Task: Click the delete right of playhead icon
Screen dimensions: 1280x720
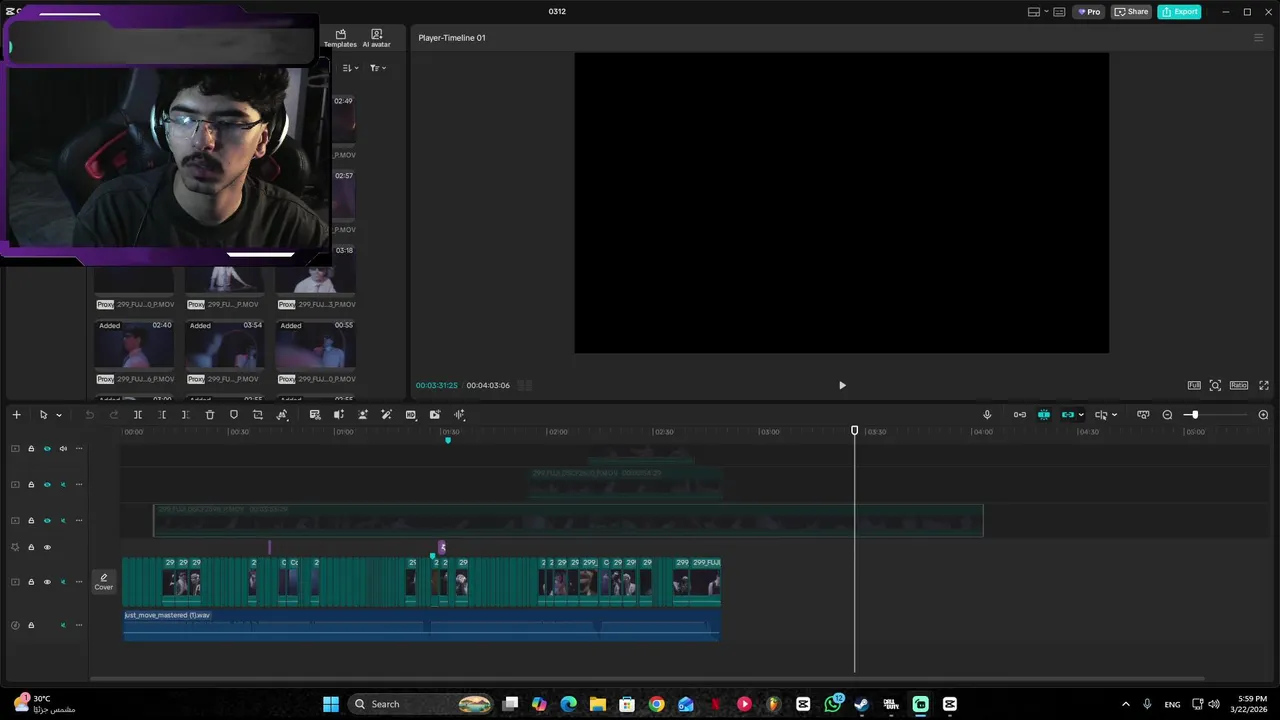Action: (x=186, y=415)
